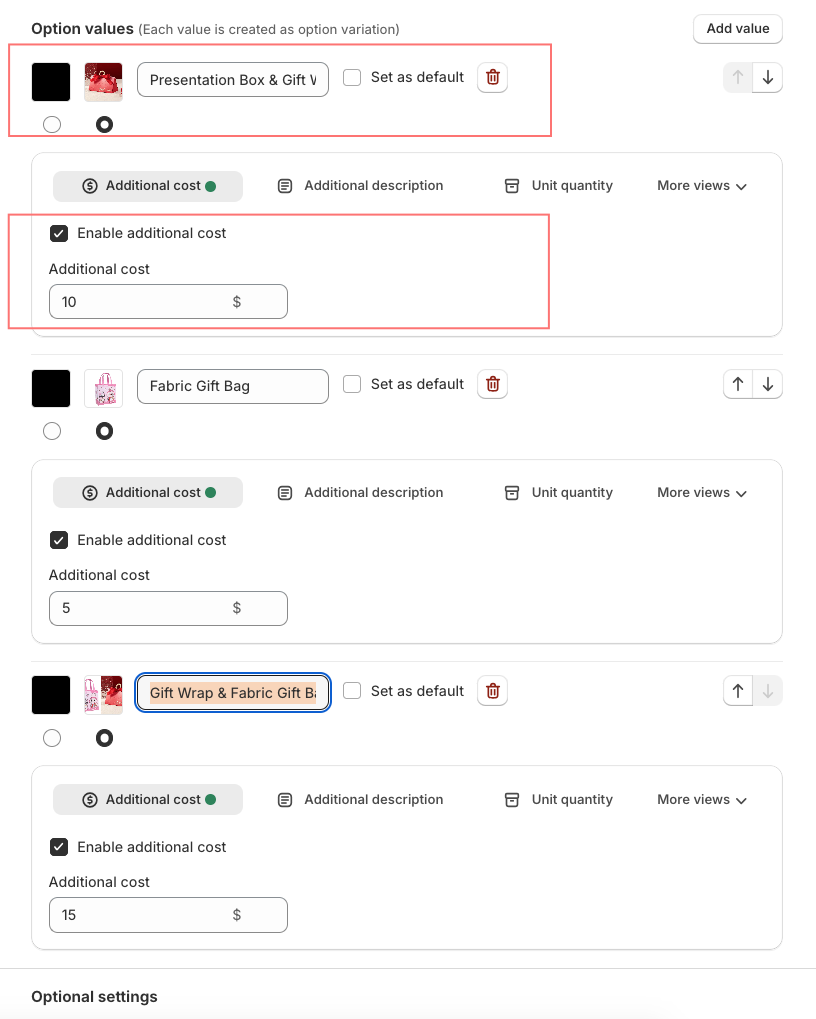Expand More views in first value panel
Screen dimensions: 816x1019
702,186
